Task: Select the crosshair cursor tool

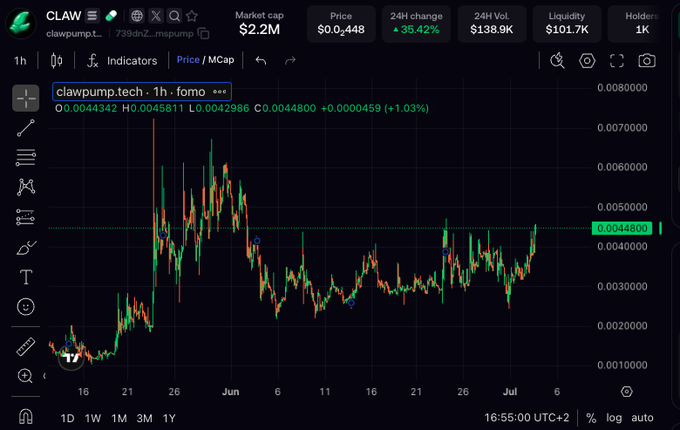Action: click(x=26, y=98)
